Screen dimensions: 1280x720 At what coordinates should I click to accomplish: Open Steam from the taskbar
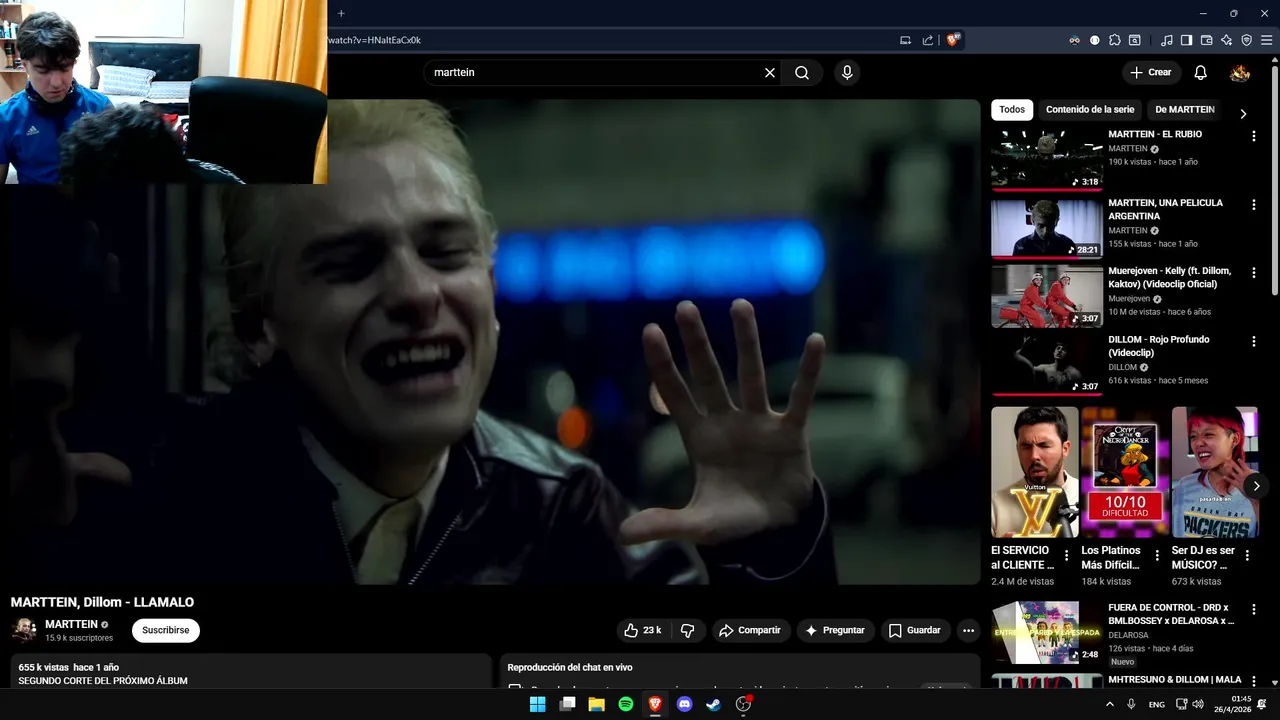713,704
